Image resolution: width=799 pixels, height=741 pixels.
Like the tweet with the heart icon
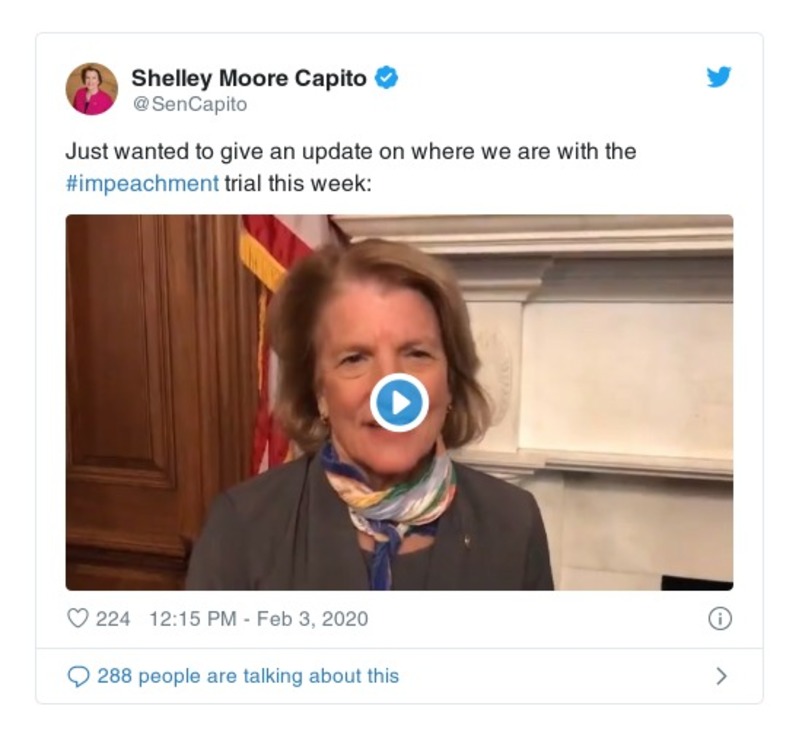pos(78,619)
